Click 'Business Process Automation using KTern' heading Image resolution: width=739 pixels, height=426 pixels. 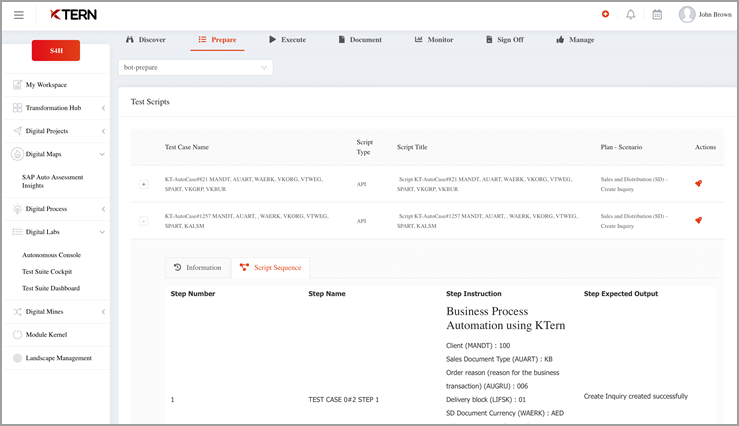click(506, 318)
